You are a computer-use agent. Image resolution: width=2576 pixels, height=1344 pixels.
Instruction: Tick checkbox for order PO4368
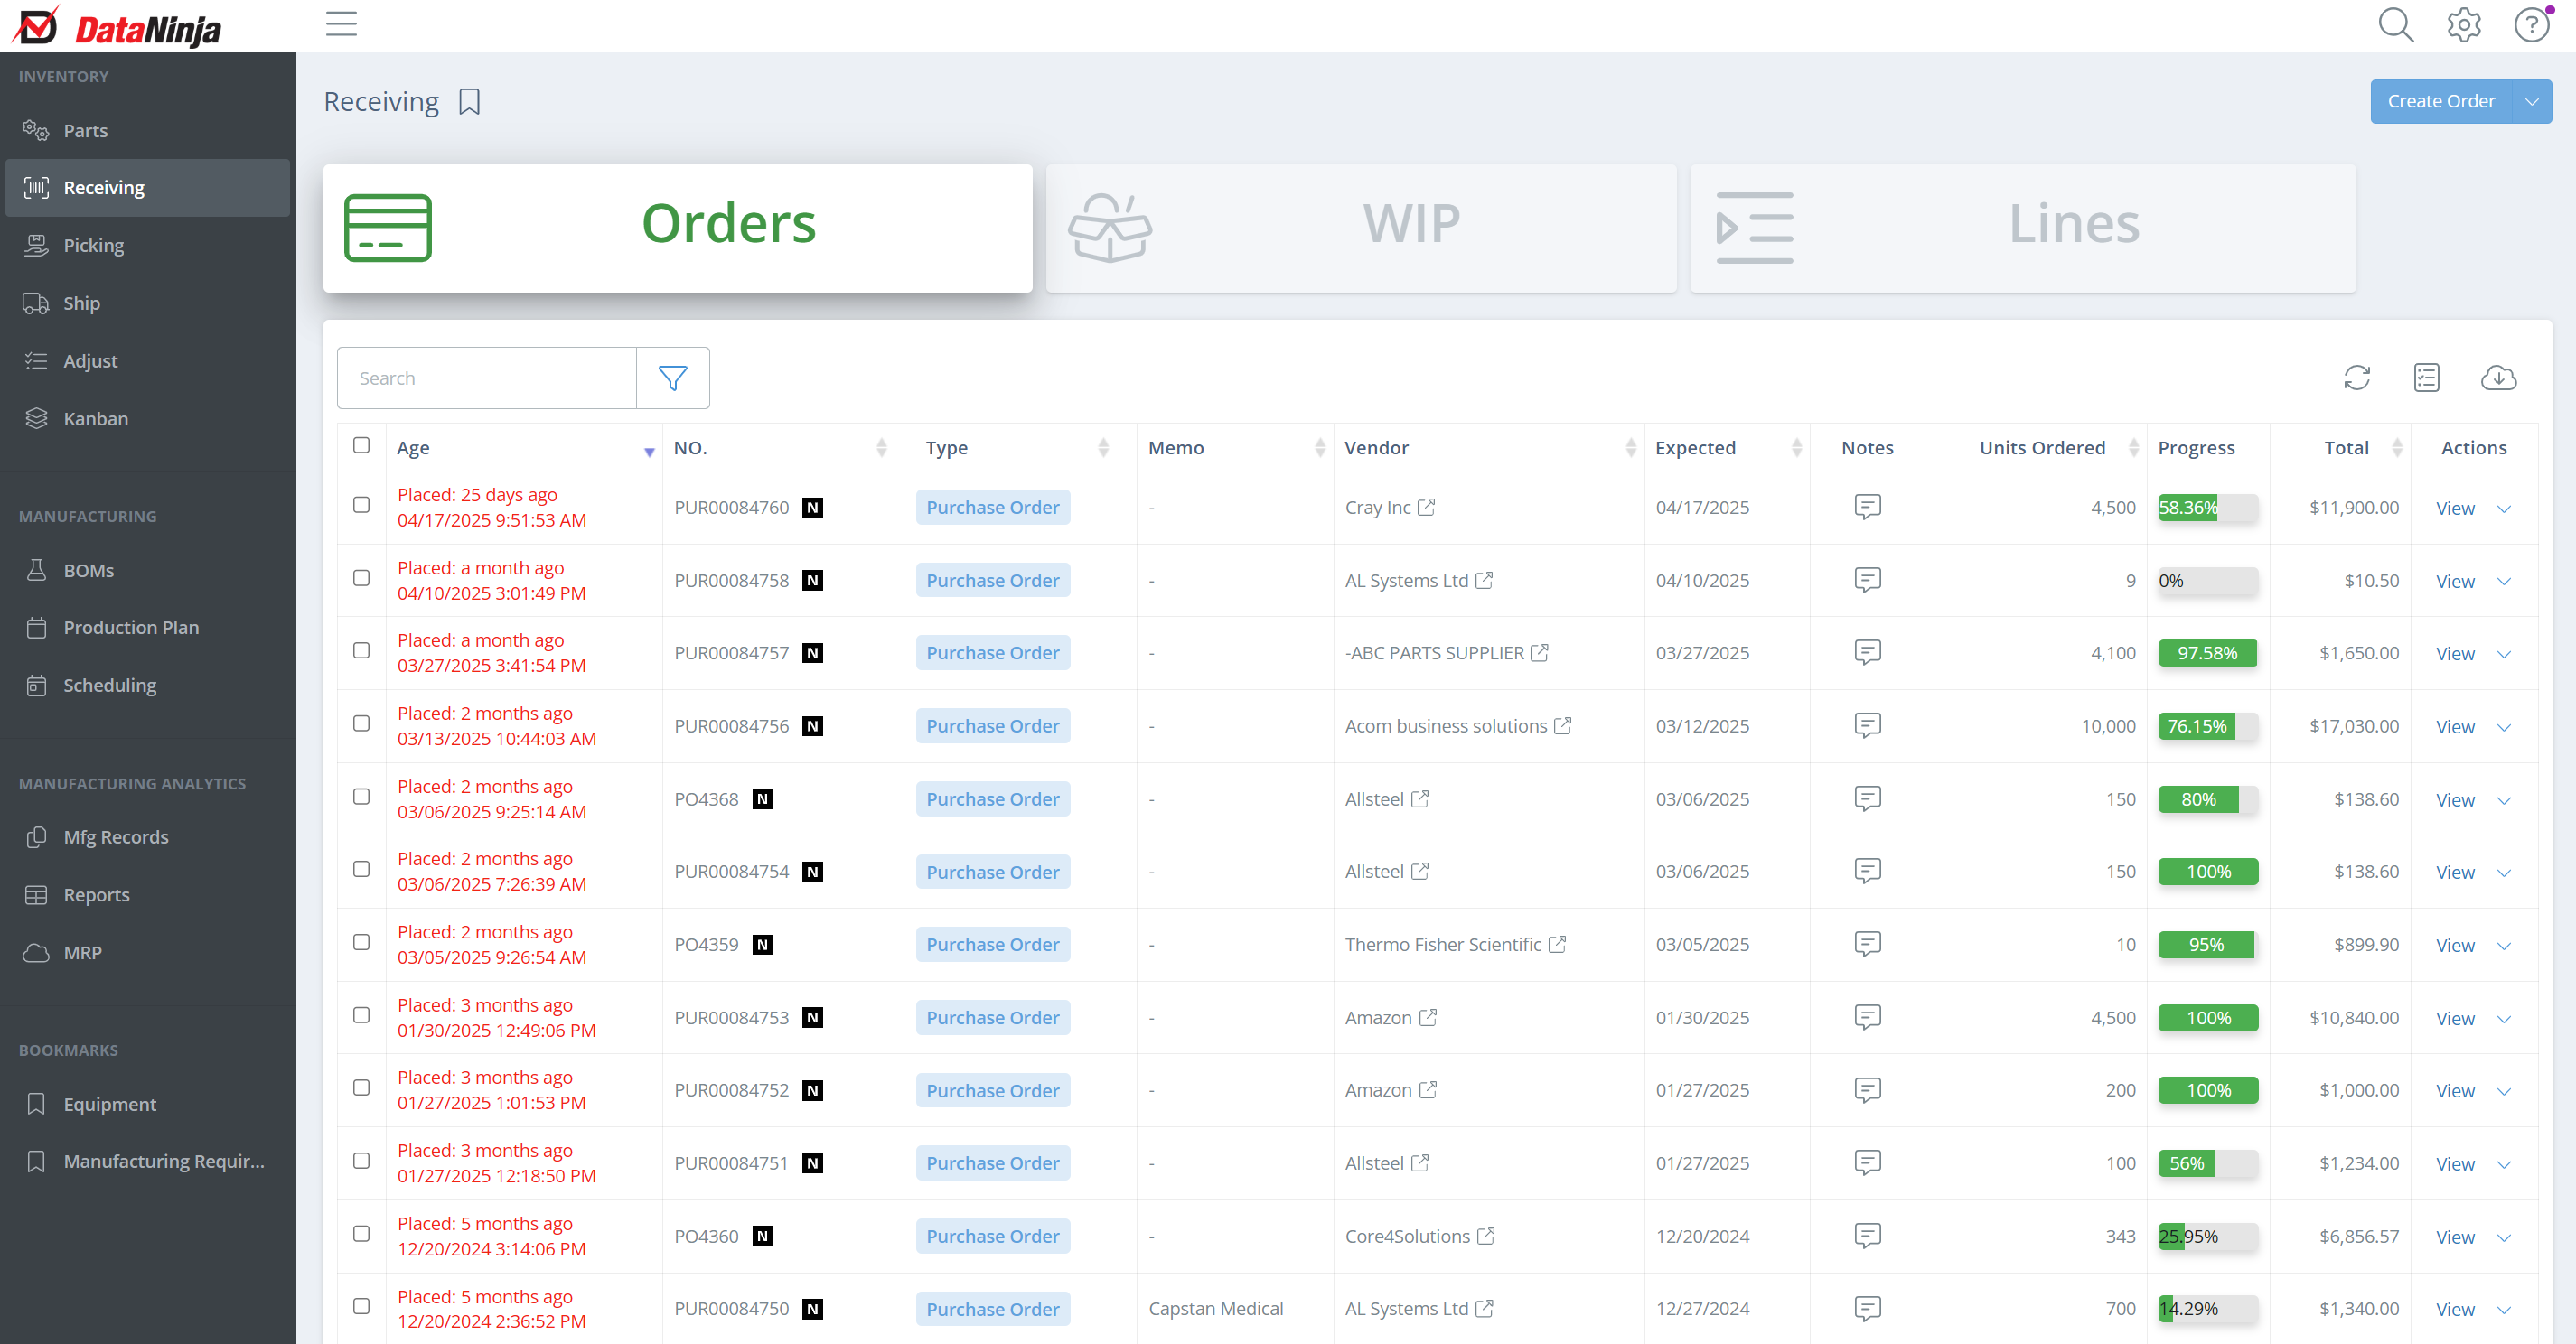click(361, 797)
